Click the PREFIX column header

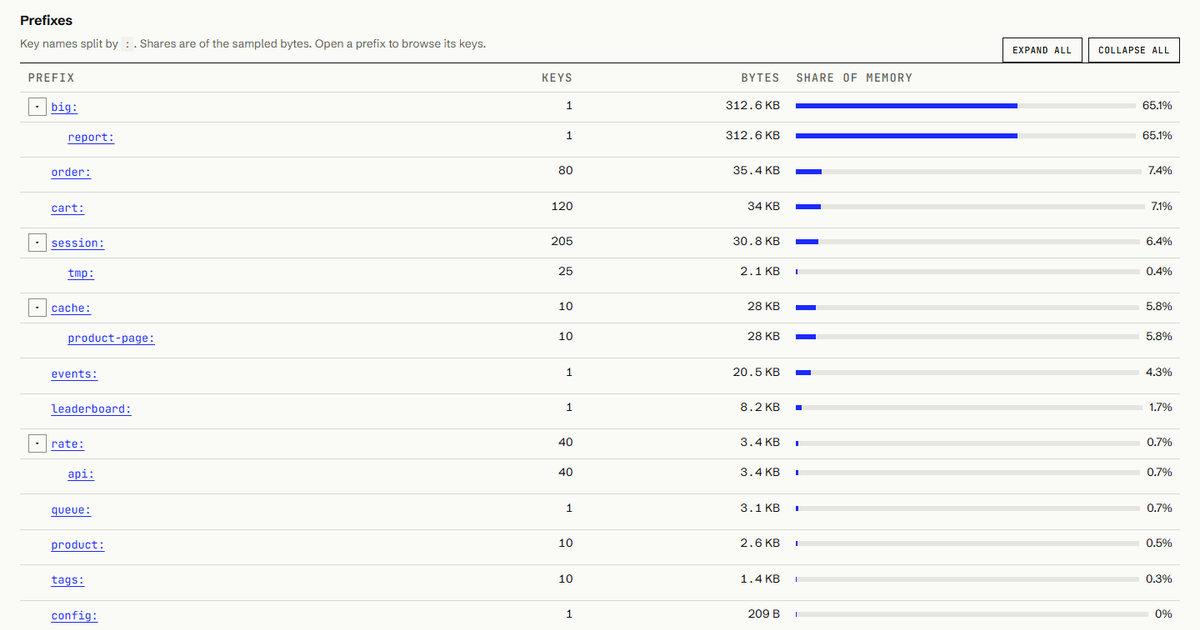[51, 78]
